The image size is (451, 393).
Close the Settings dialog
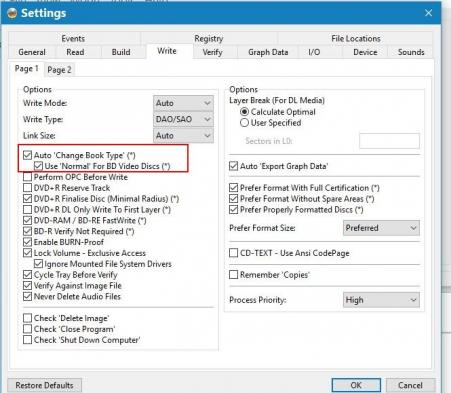point(428,13)
